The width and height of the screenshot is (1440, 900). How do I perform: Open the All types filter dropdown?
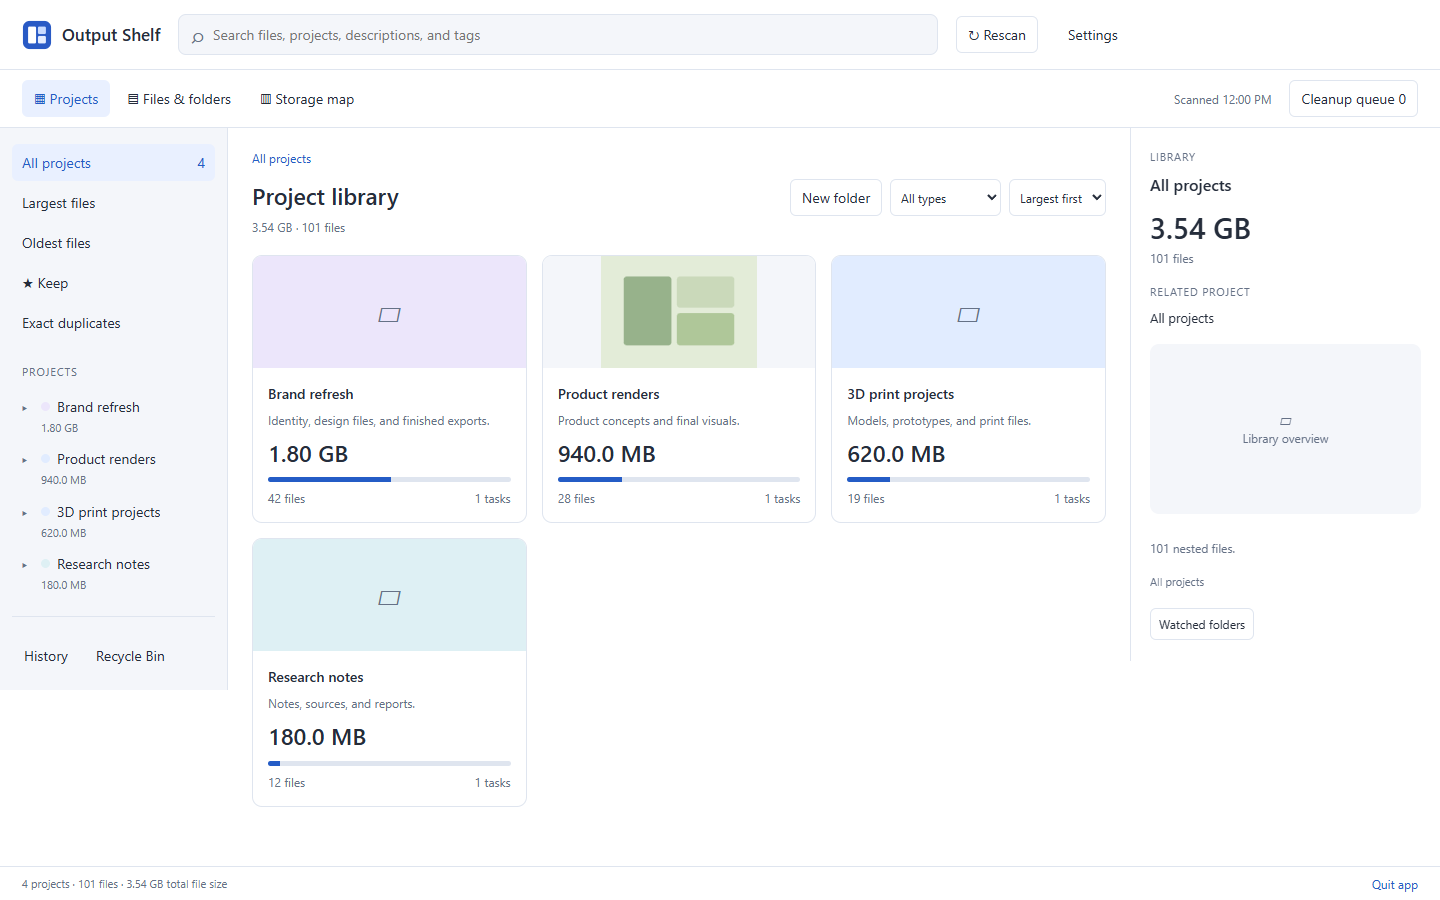[x=945, y=198]
